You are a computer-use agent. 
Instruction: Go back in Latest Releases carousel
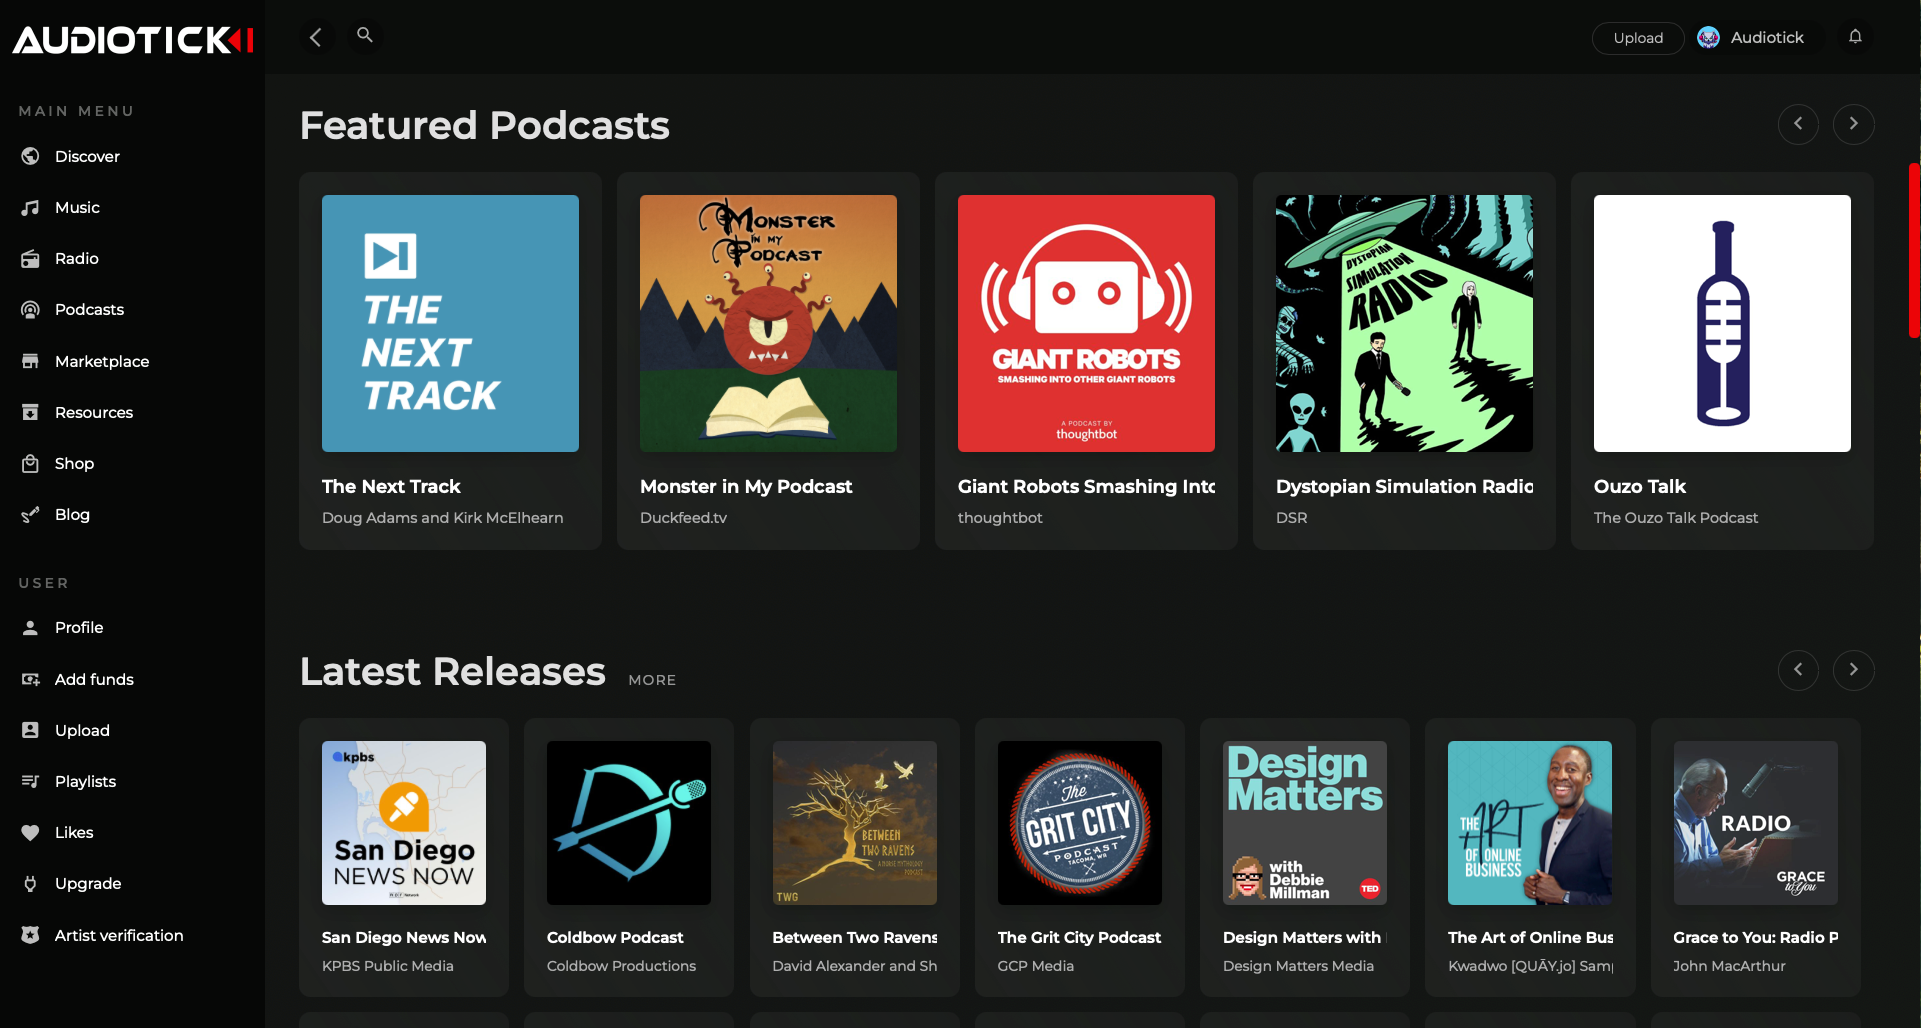[x=1798, y=670]
